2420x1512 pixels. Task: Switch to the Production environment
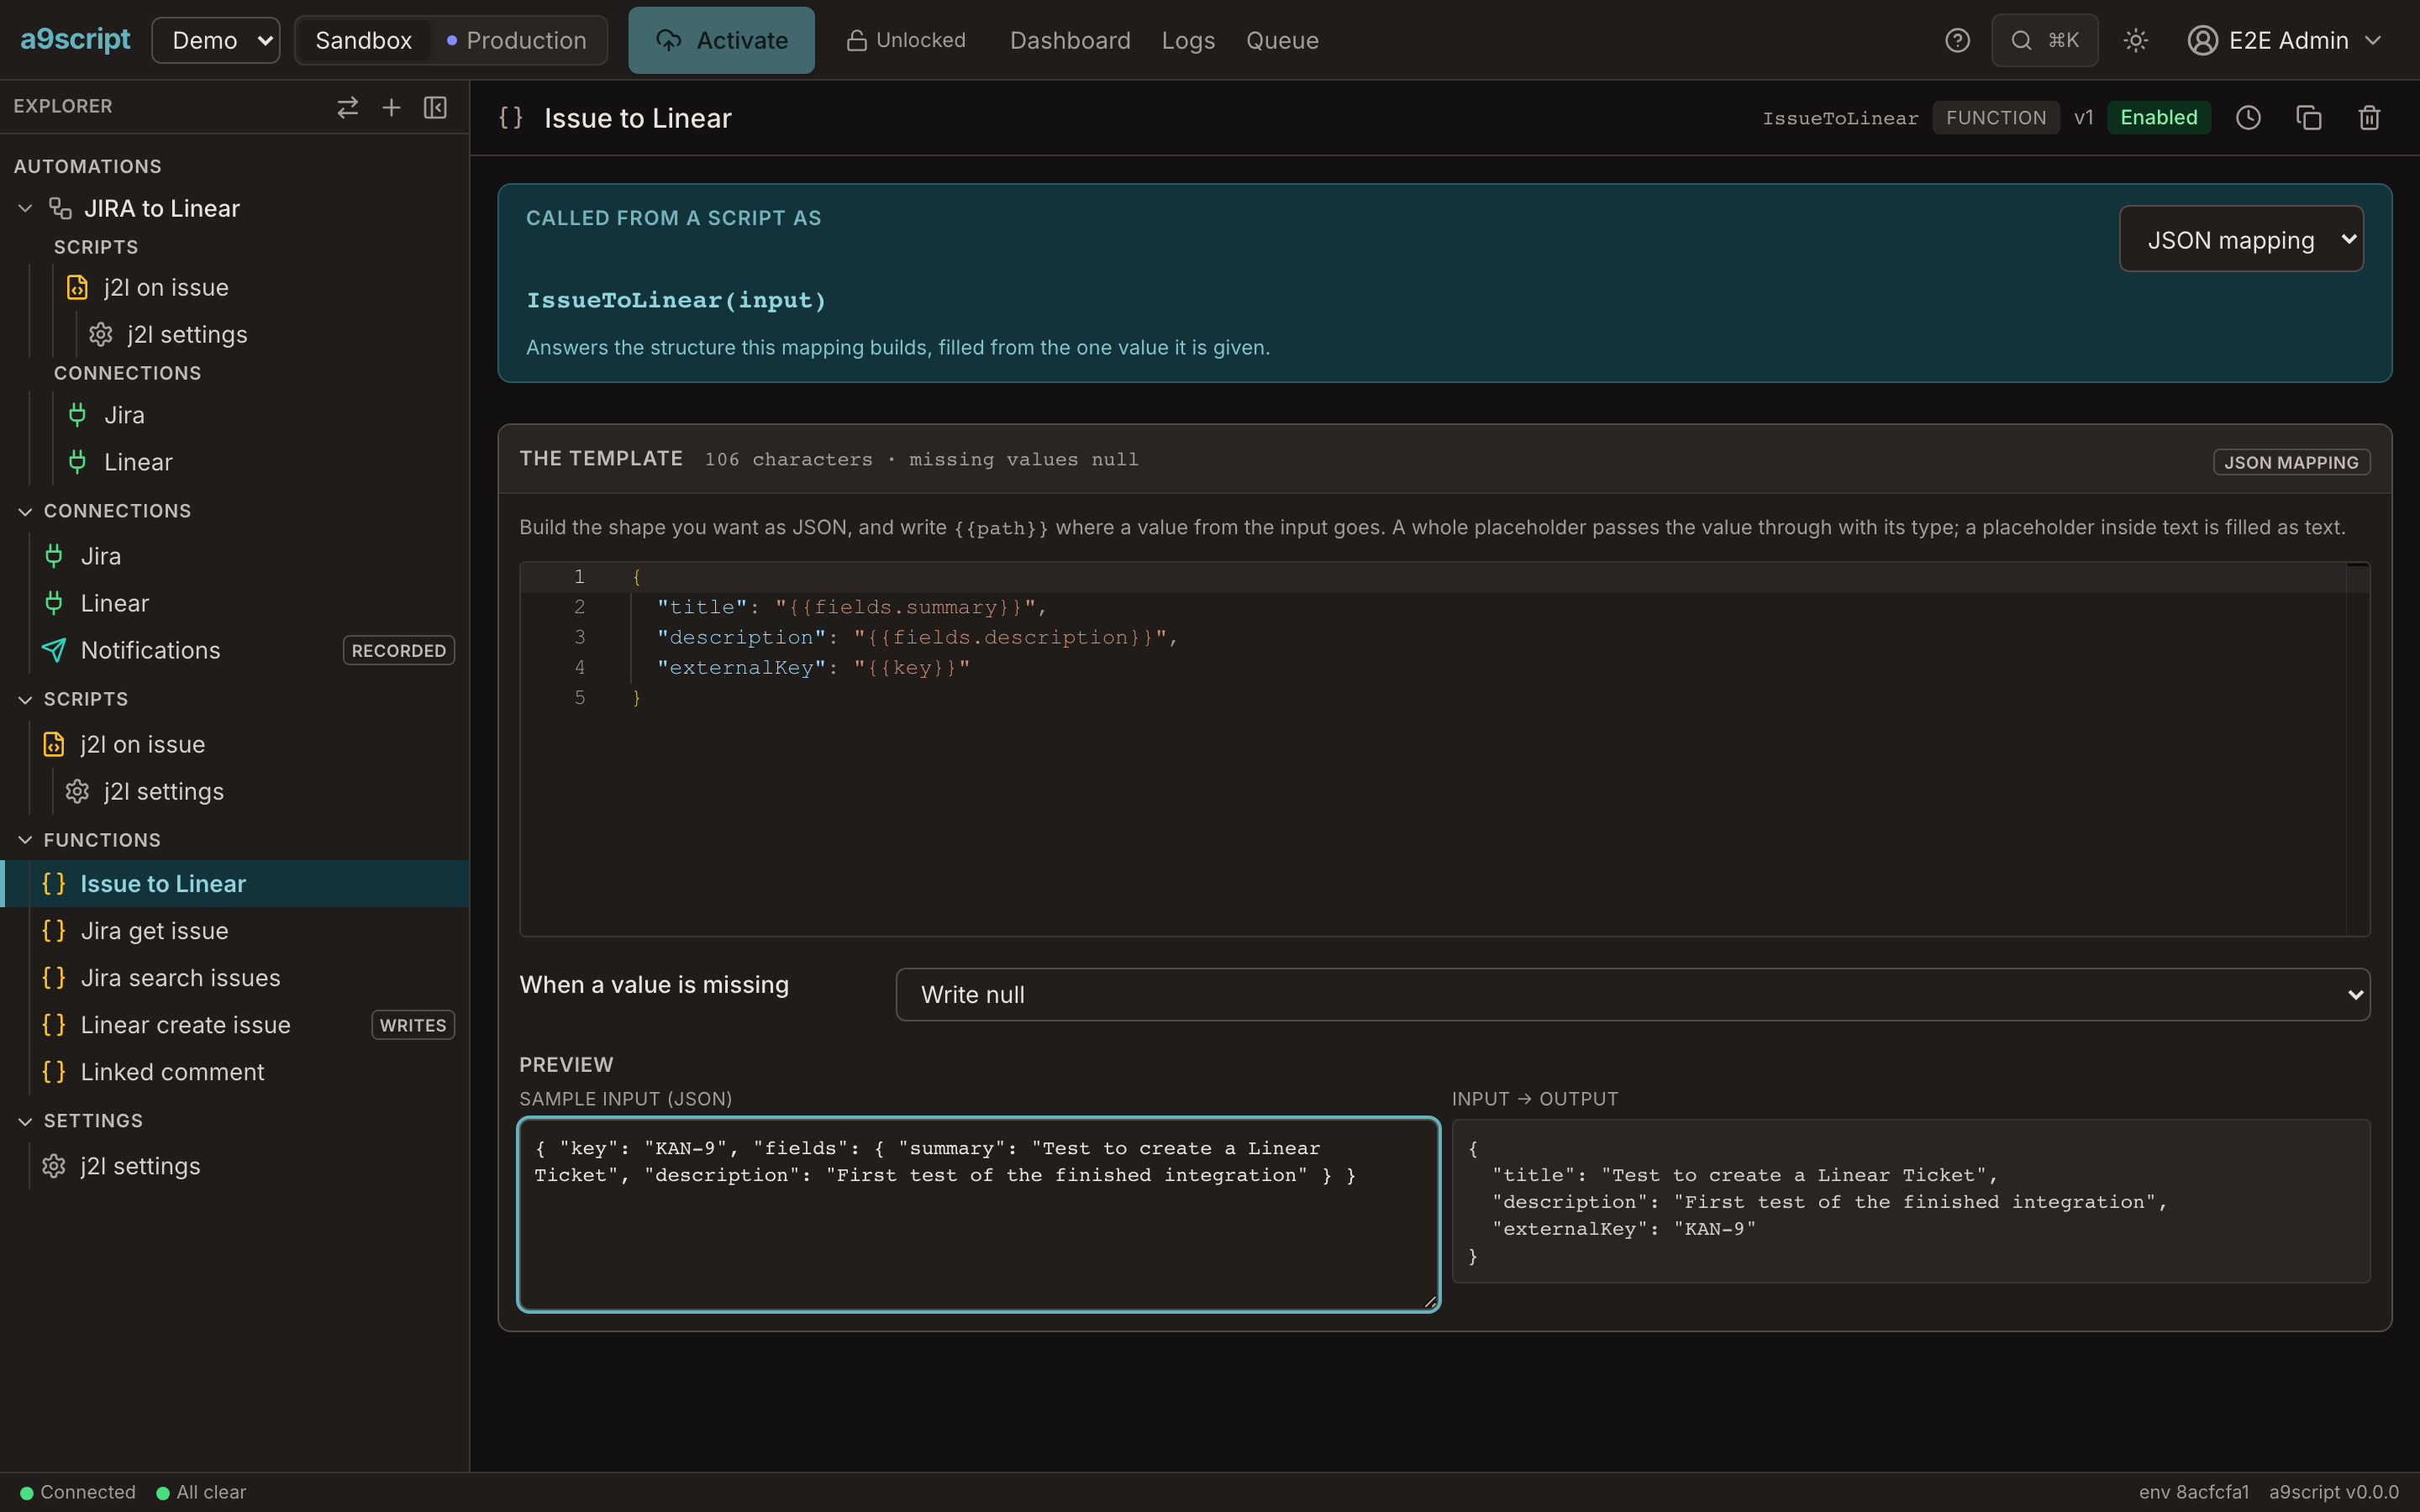[x=516, y=40]
